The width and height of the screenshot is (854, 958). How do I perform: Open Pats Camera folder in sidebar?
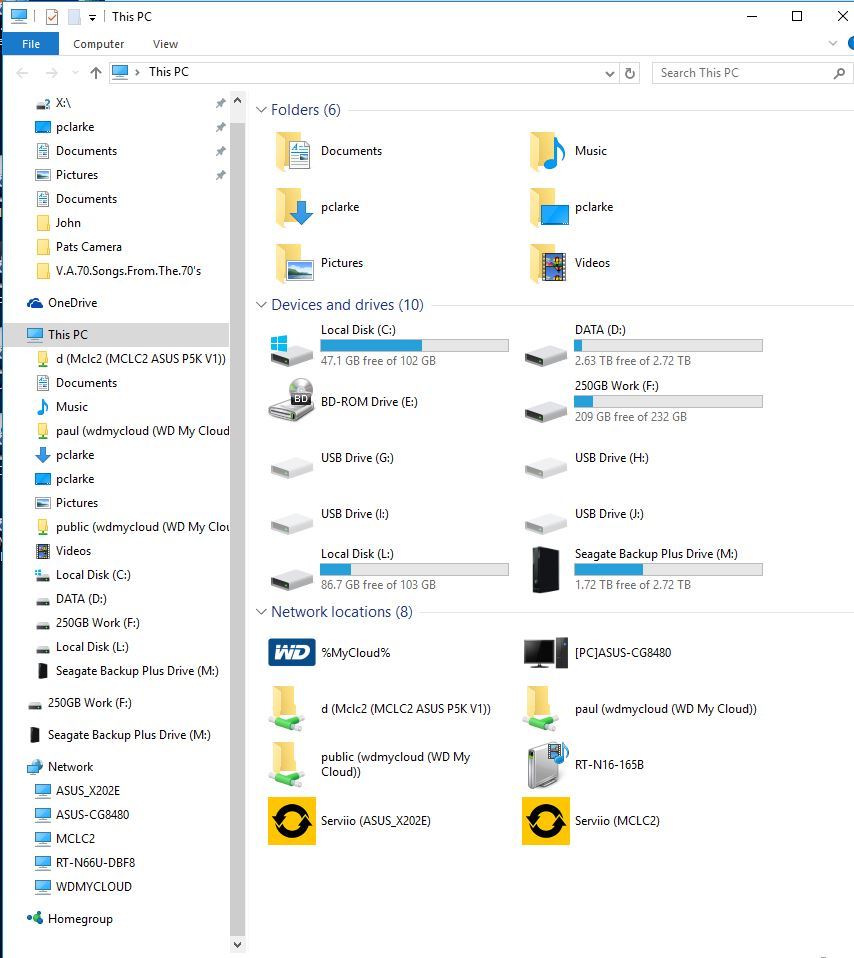79,247
